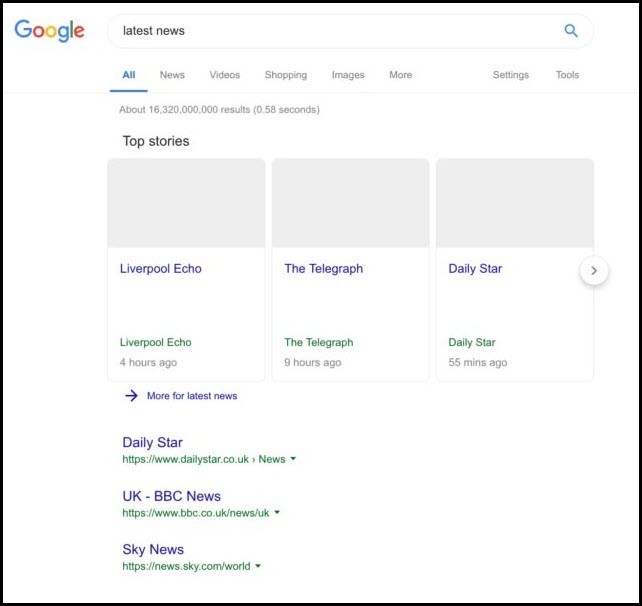642x606 pixels.
Task: Open the search Tools option
Action: tap(567, 75)
